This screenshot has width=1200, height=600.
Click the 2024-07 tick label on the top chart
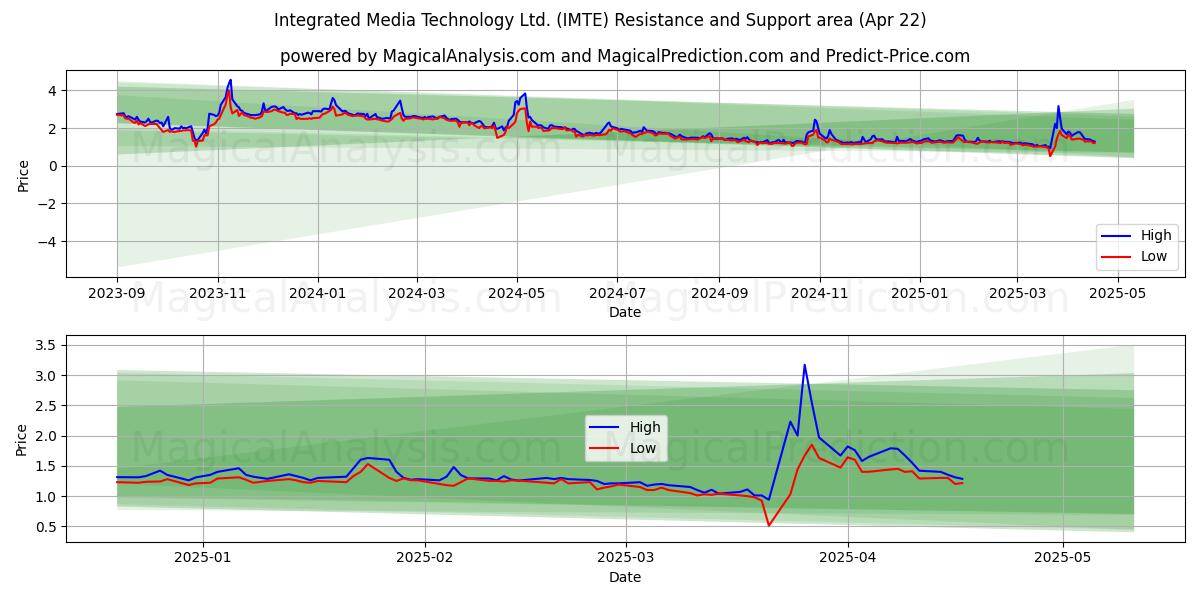[617, 295]
